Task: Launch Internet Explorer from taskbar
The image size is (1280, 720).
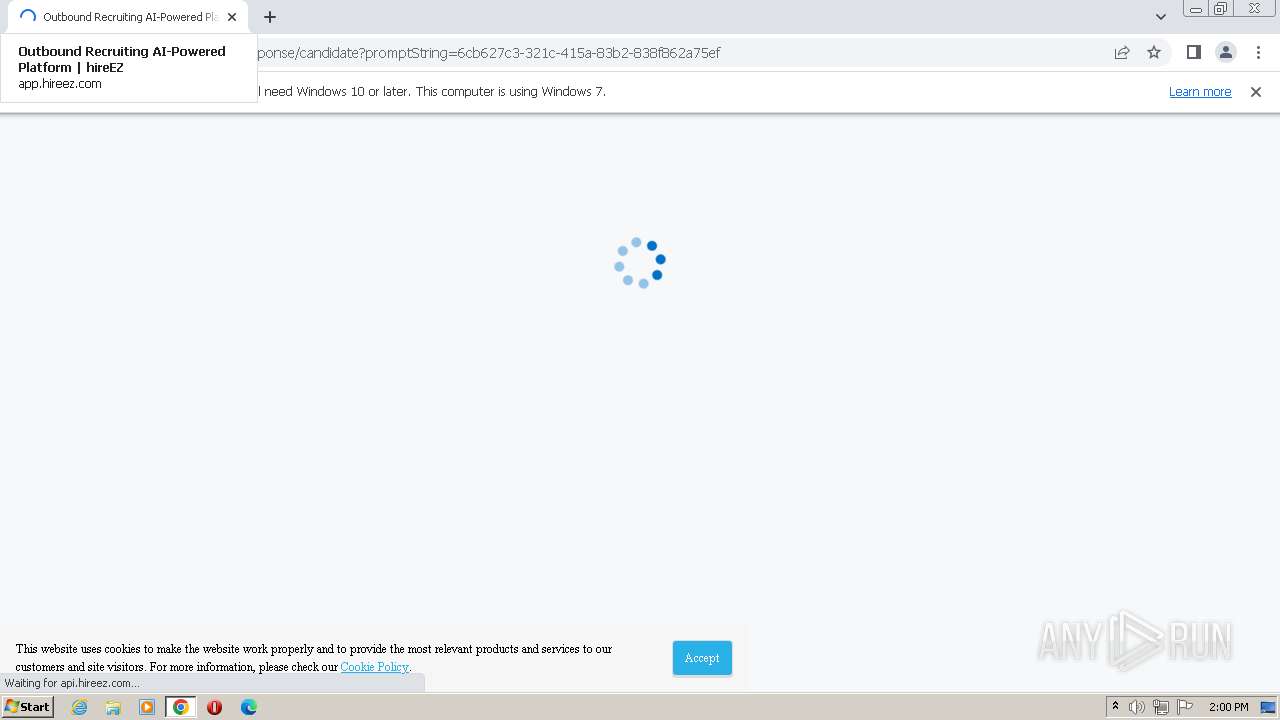Action: [x=80, y=707]
